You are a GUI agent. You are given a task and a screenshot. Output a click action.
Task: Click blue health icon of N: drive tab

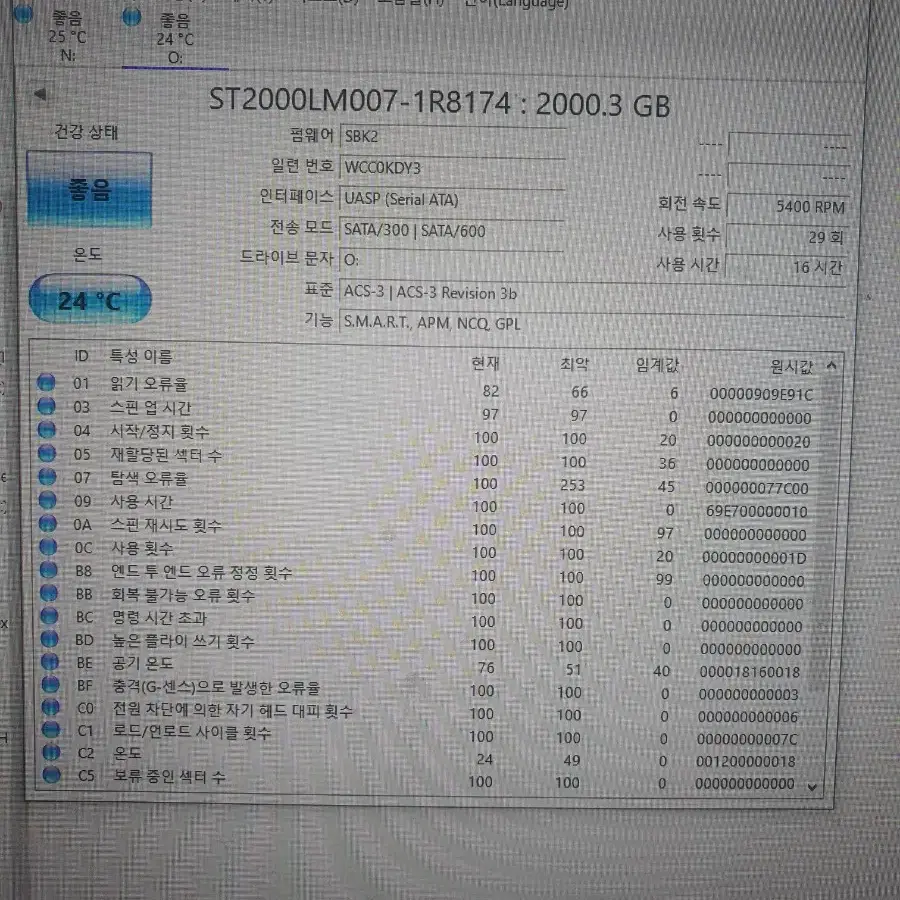(x=24, y=13)
